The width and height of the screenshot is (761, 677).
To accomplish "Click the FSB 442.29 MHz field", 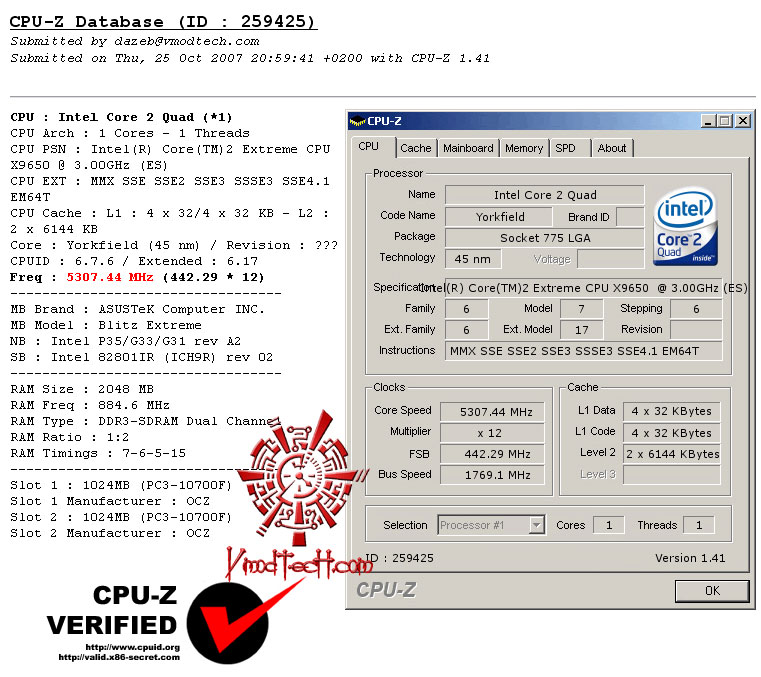I will click(492, 454).
